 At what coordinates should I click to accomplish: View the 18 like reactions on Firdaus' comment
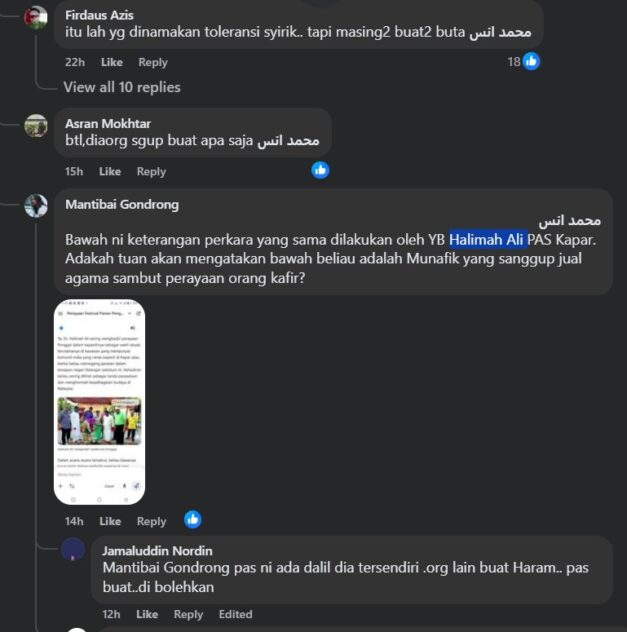pyautogui.click(x=523, y=62)
